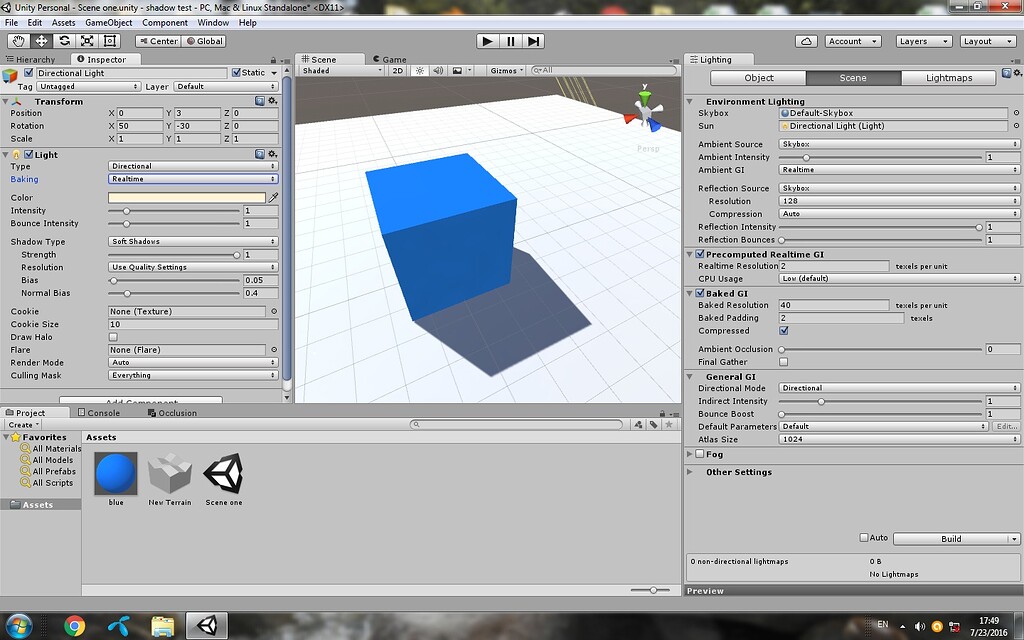Select the Scale tool
The image size is (1024, 640).
click(x=85, y=41)
